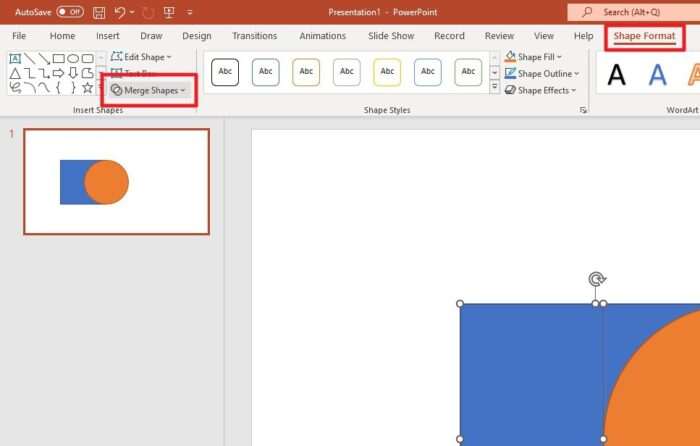The width and height of the screenshot is (700, 446).
Task: Apply blue WordArt A style
Action: [x=658, y=75]
